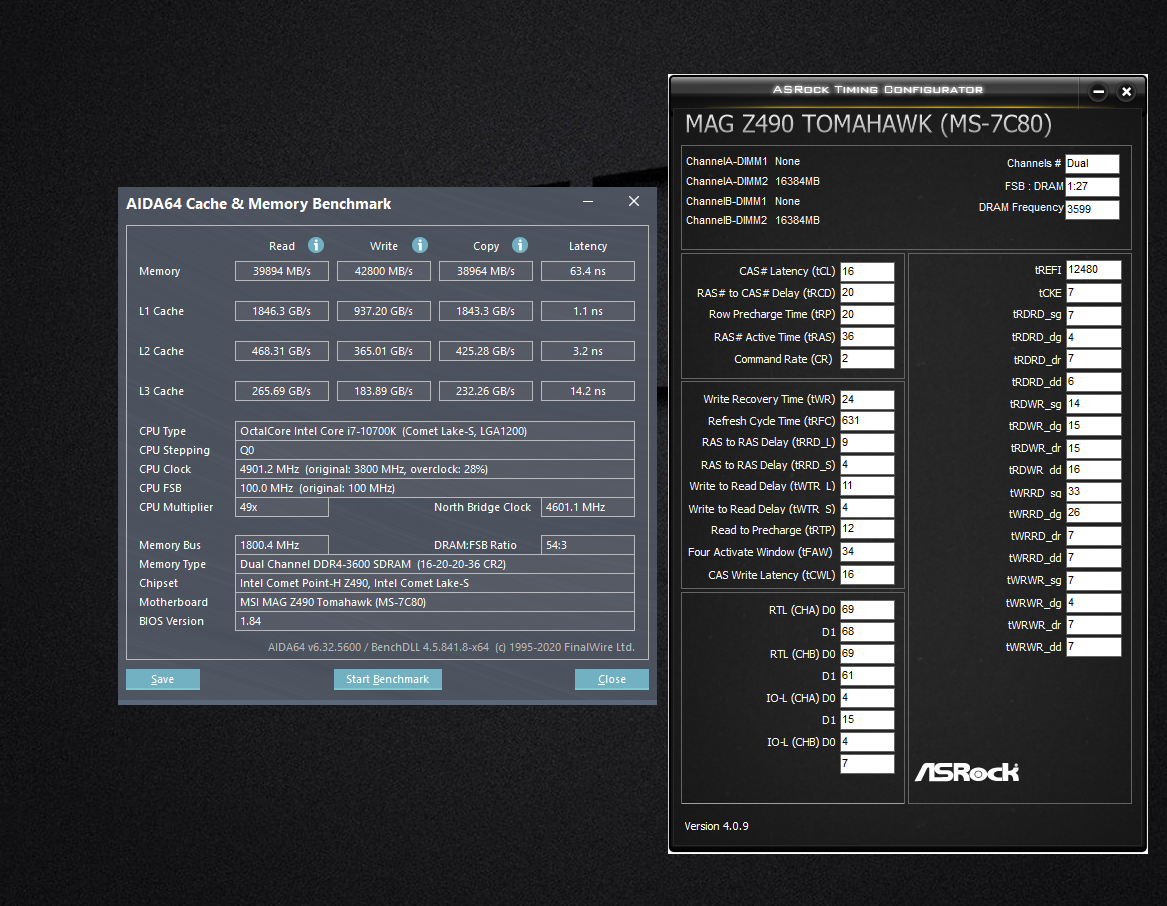Click the tRRD_L value field
Viewport: 1167px width, 906px height.
pos(867,443)
